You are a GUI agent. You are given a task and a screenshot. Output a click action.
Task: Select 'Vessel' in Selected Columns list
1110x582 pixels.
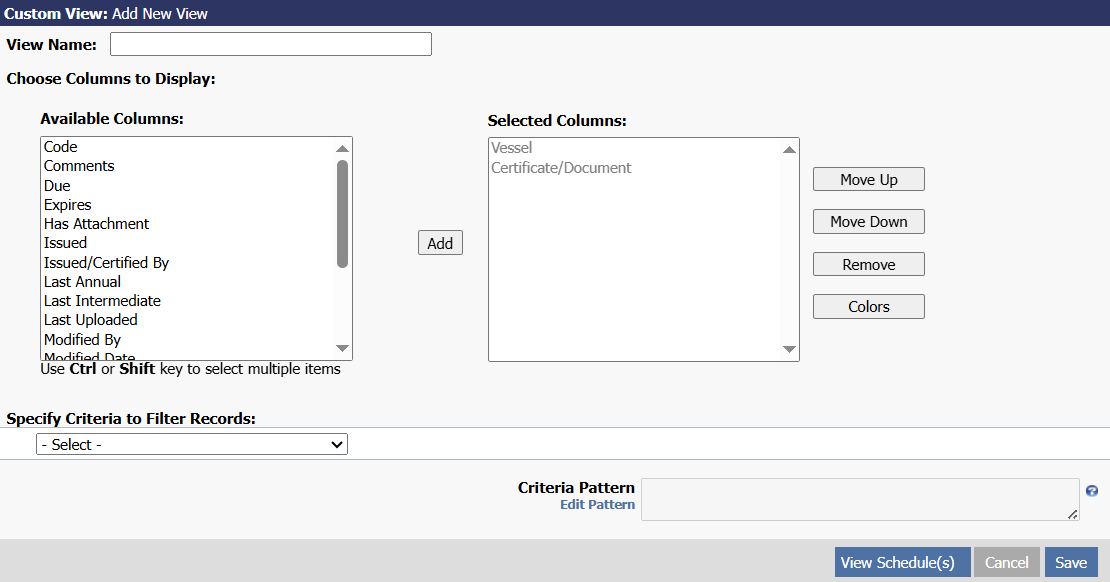(x=512, y=148)
